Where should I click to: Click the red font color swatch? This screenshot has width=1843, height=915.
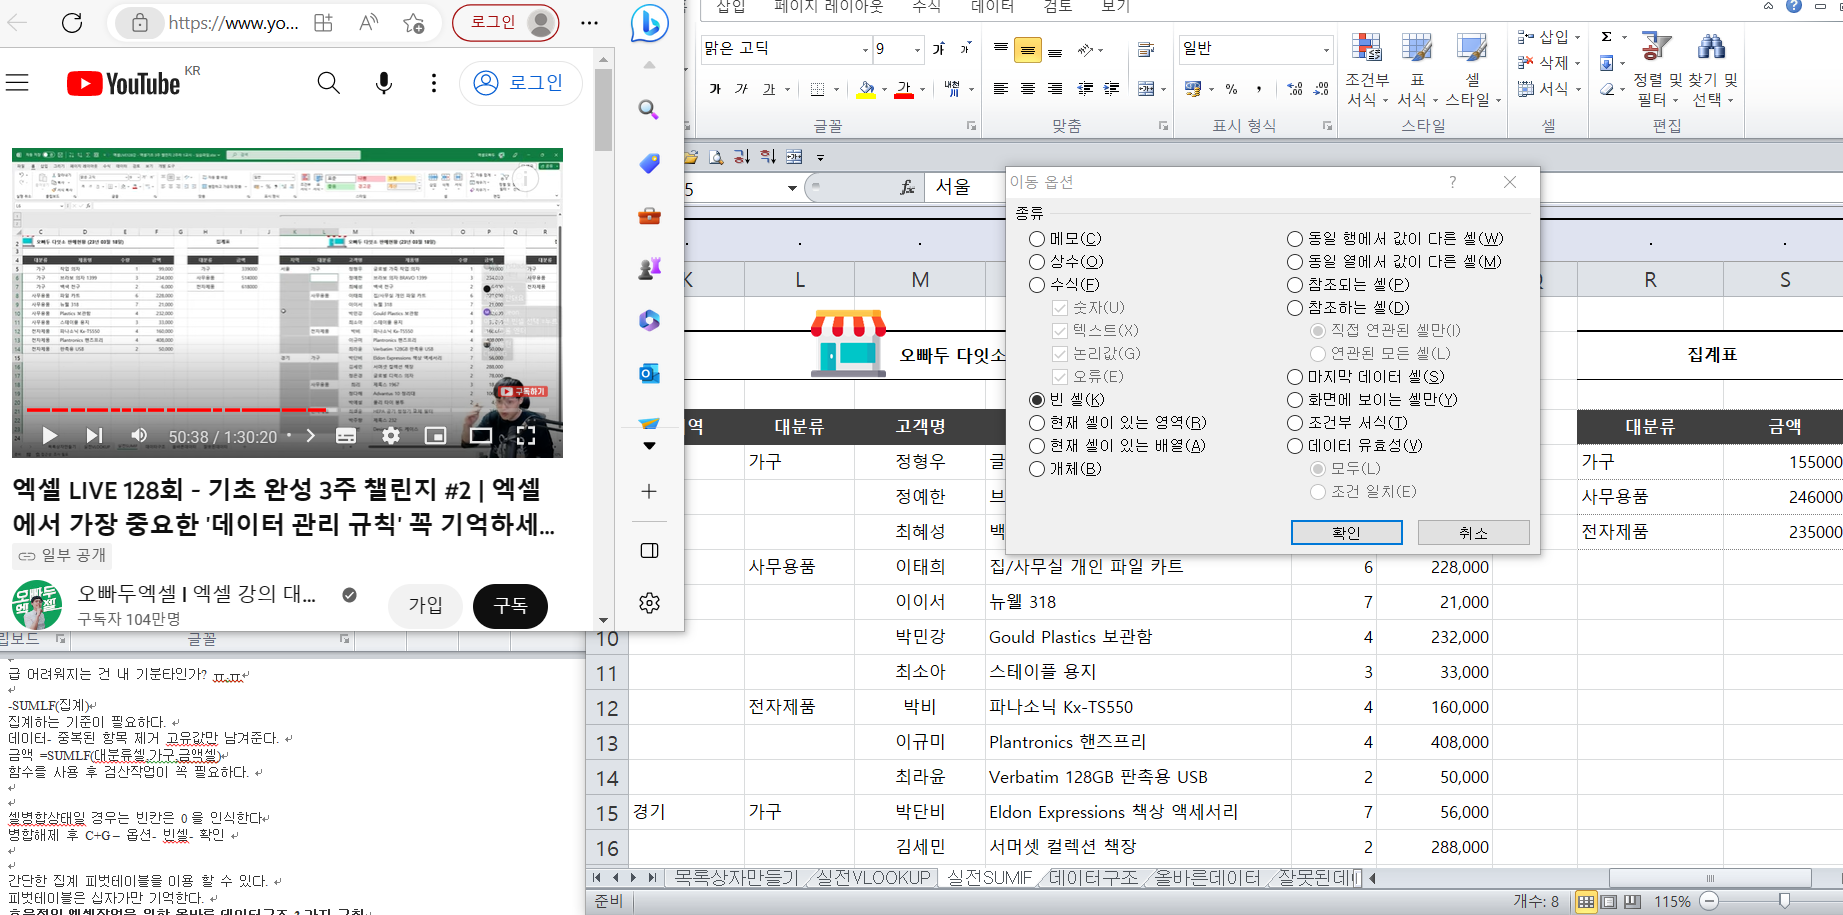904,90
